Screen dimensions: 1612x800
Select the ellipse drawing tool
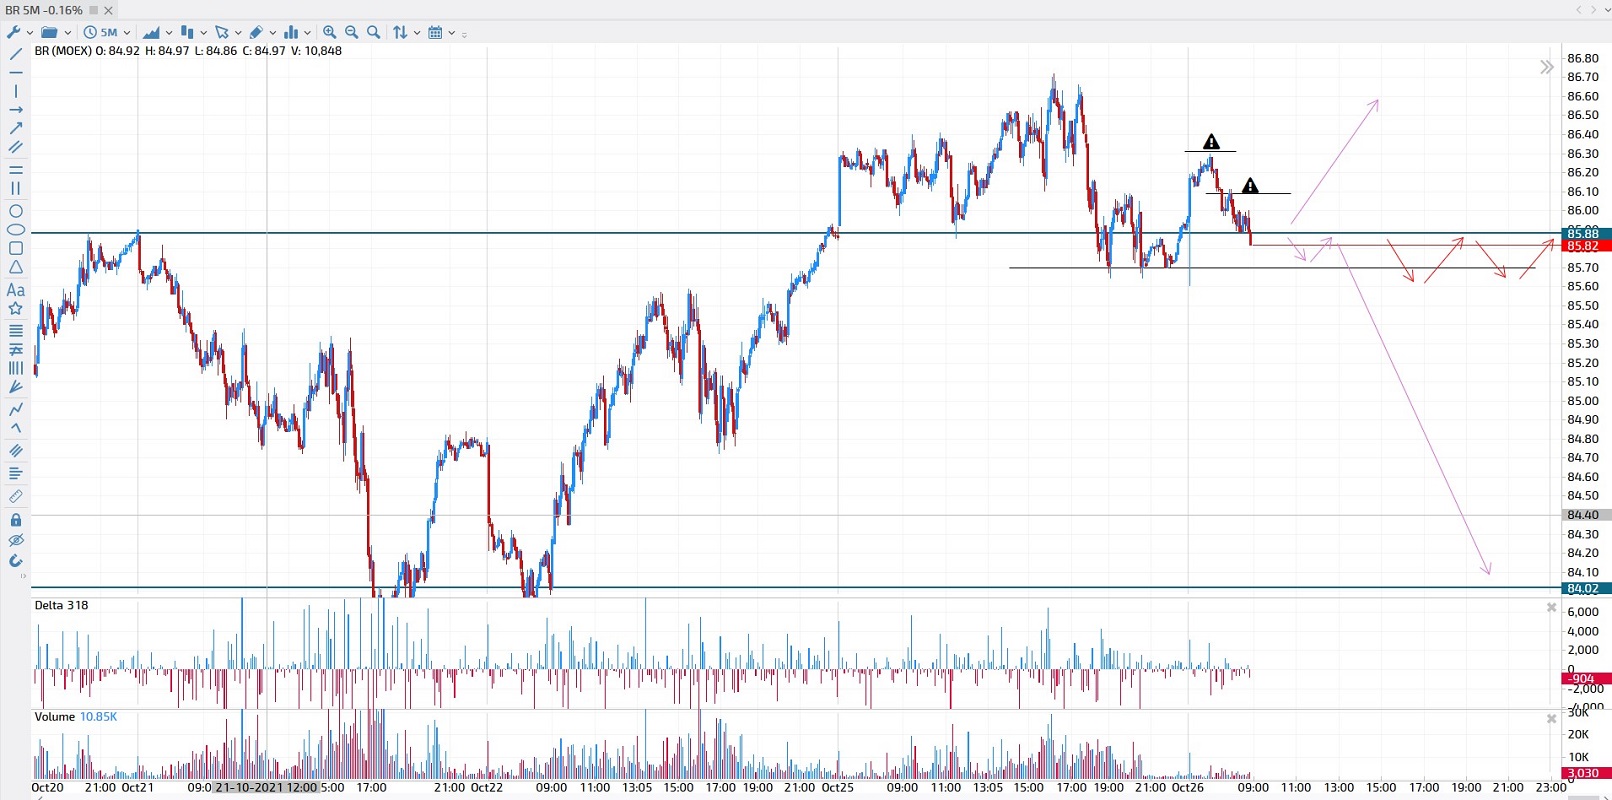pos(15,230)
